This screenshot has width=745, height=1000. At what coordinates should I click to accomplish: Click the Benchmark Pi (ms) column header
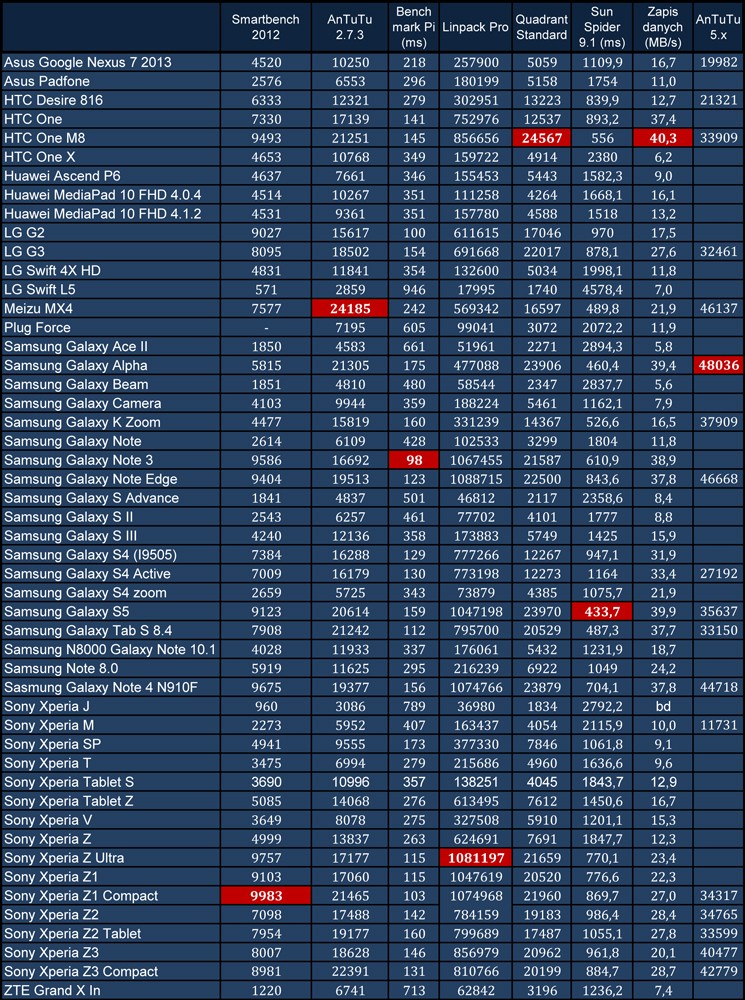tap(413, 27)
